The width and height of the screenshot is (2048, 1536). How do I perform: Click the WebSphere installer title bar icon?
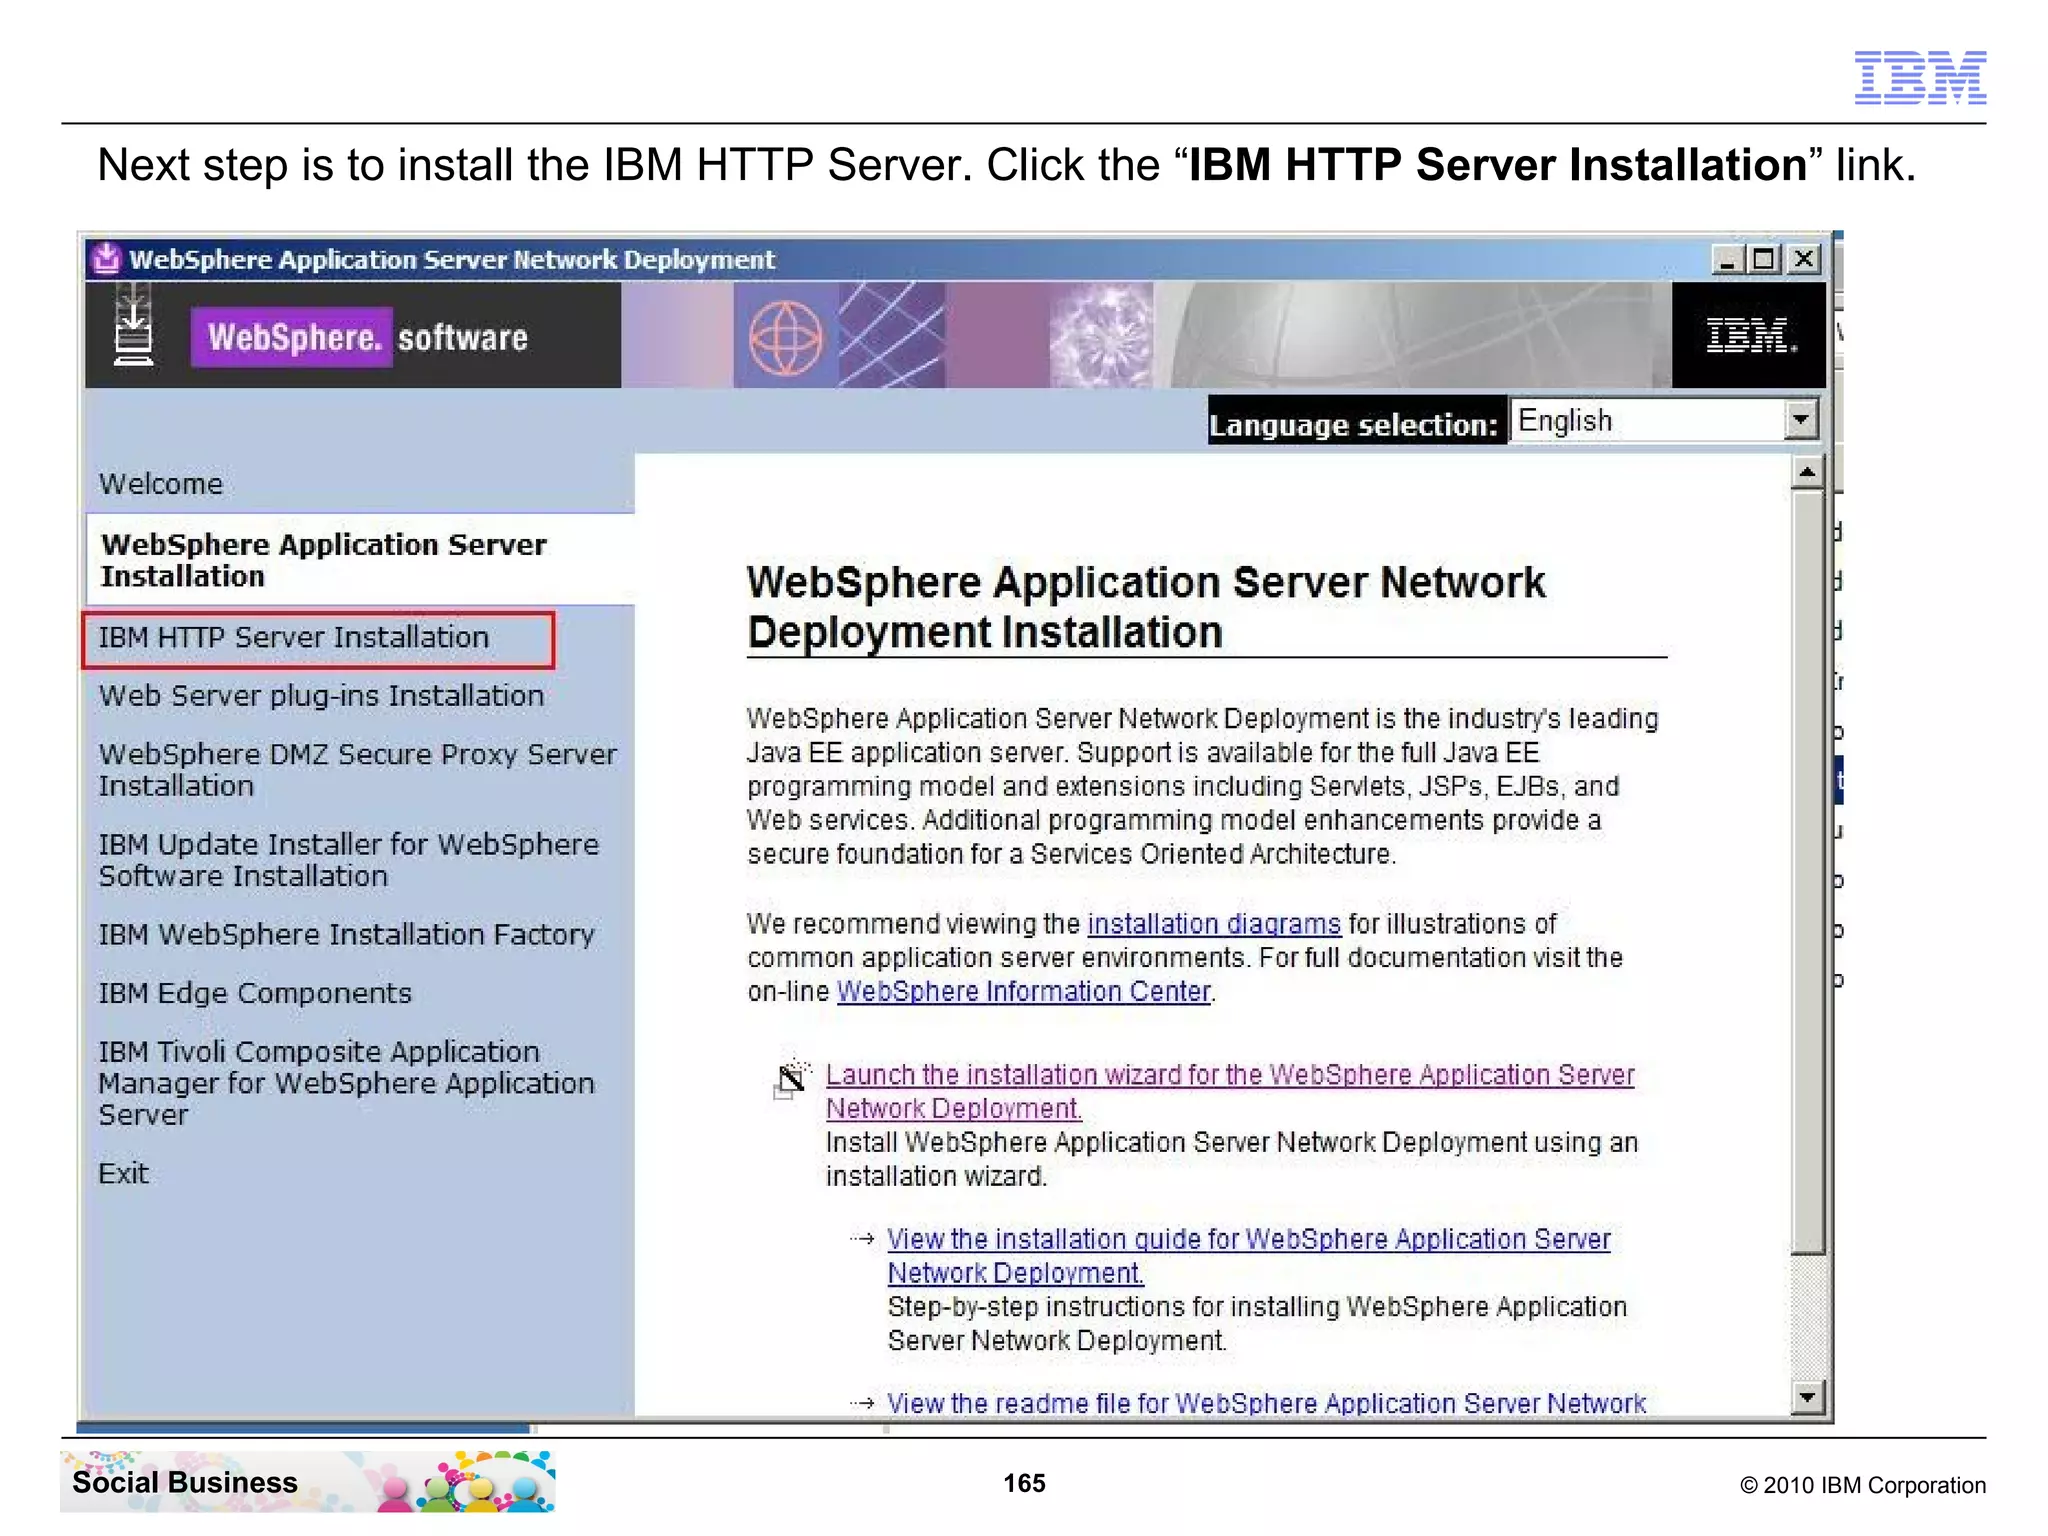(x=106, y=259)
